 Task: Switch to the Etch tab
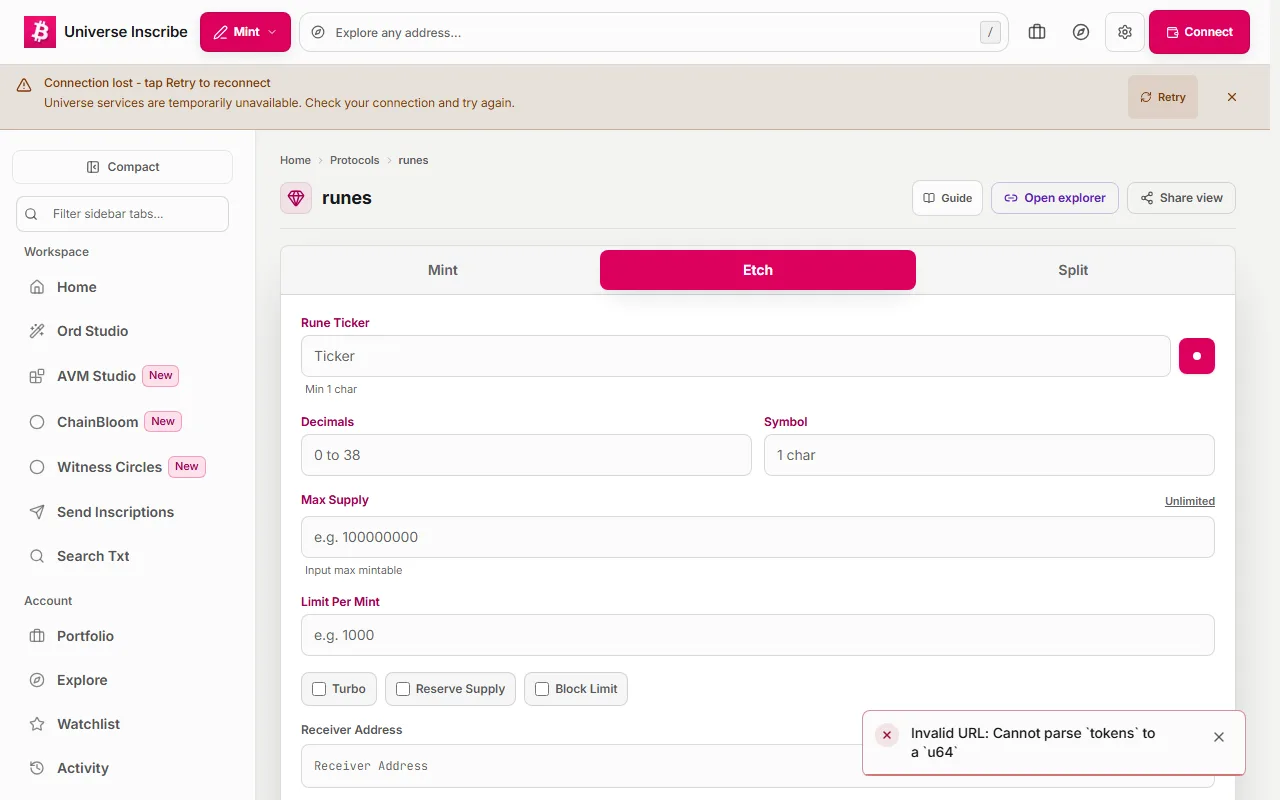758,270
